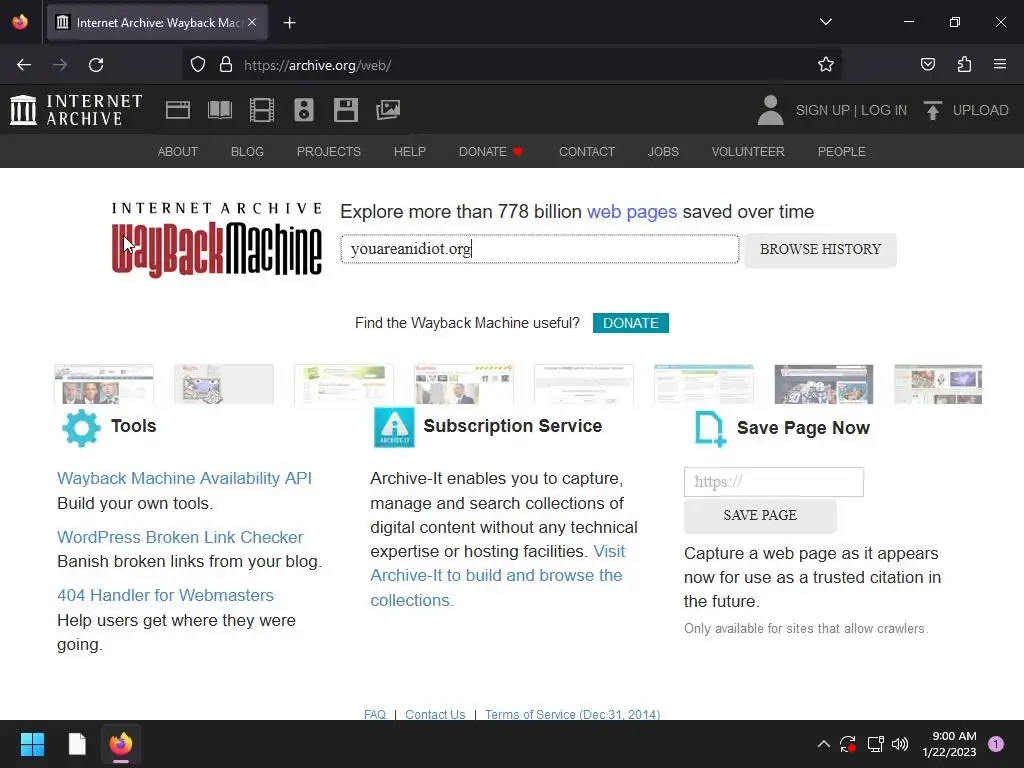Image resolution: width=1024 pixels, height=768 pixels.
Task: Open a new browser tab
Action: point(289,23)
